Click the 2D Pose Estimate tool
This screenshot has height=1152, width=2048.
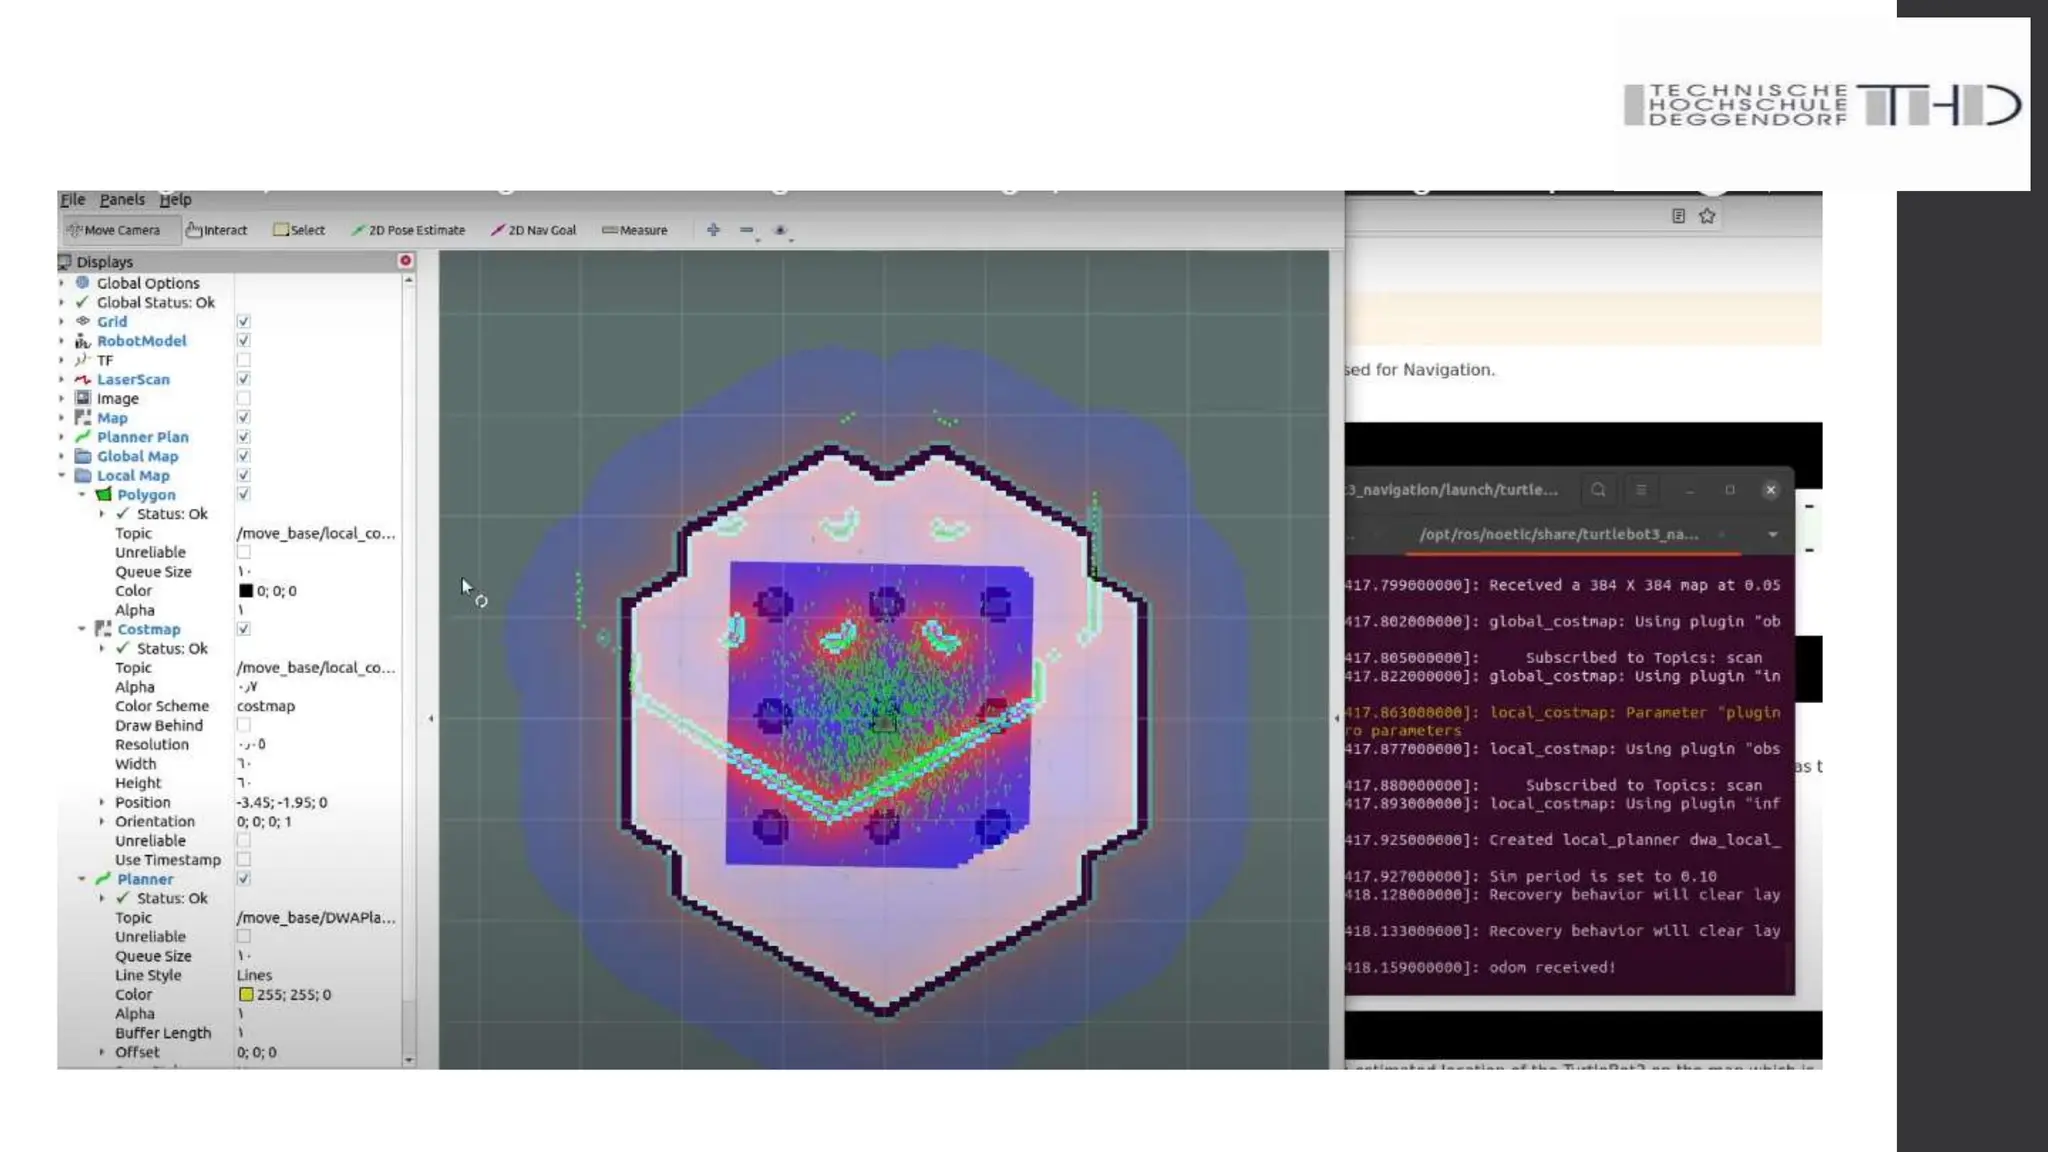tap(408, 230)
